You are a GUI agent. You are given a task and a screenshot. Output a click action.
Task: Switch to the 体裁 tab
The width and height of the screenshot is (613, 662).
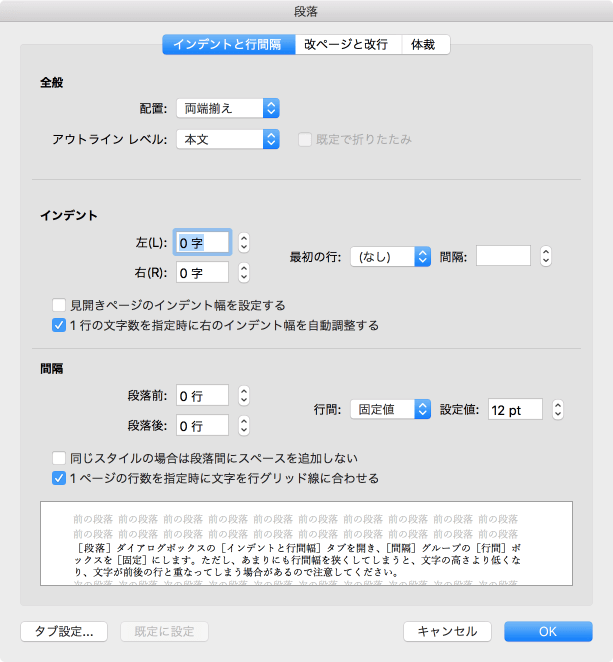point(424,45)
